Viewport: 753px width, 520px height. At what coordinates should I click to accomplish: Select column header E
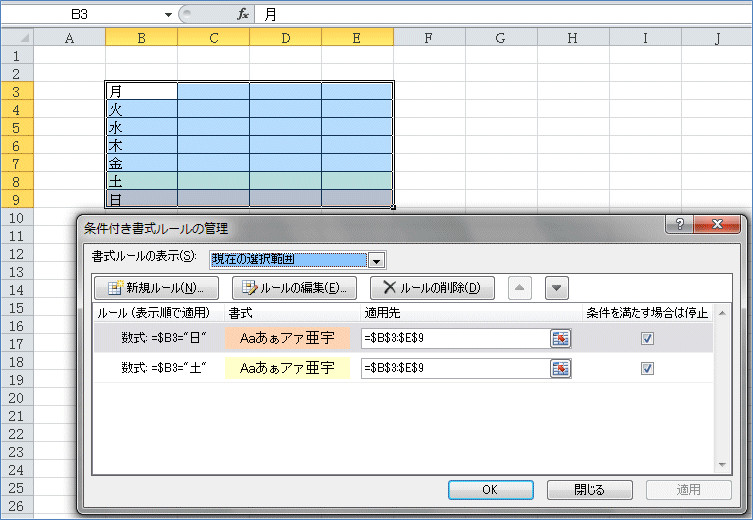pos(357,37)
